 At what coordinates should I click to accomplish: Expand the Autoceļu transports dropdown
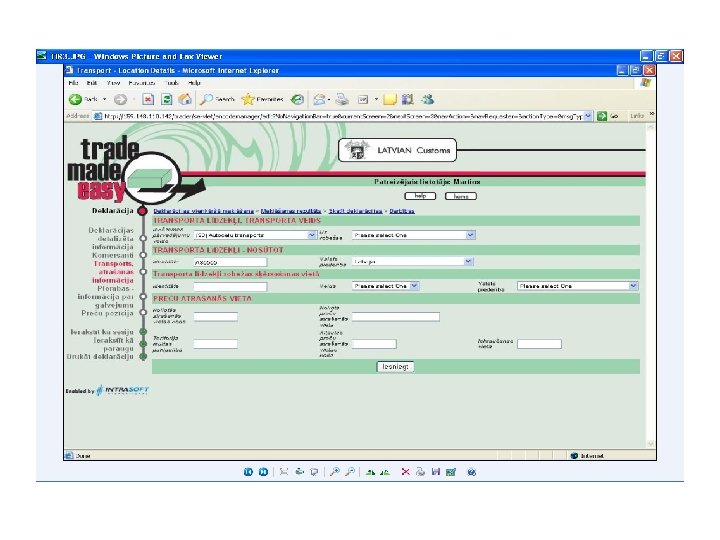pyautogui.click(x=312, y=235)
